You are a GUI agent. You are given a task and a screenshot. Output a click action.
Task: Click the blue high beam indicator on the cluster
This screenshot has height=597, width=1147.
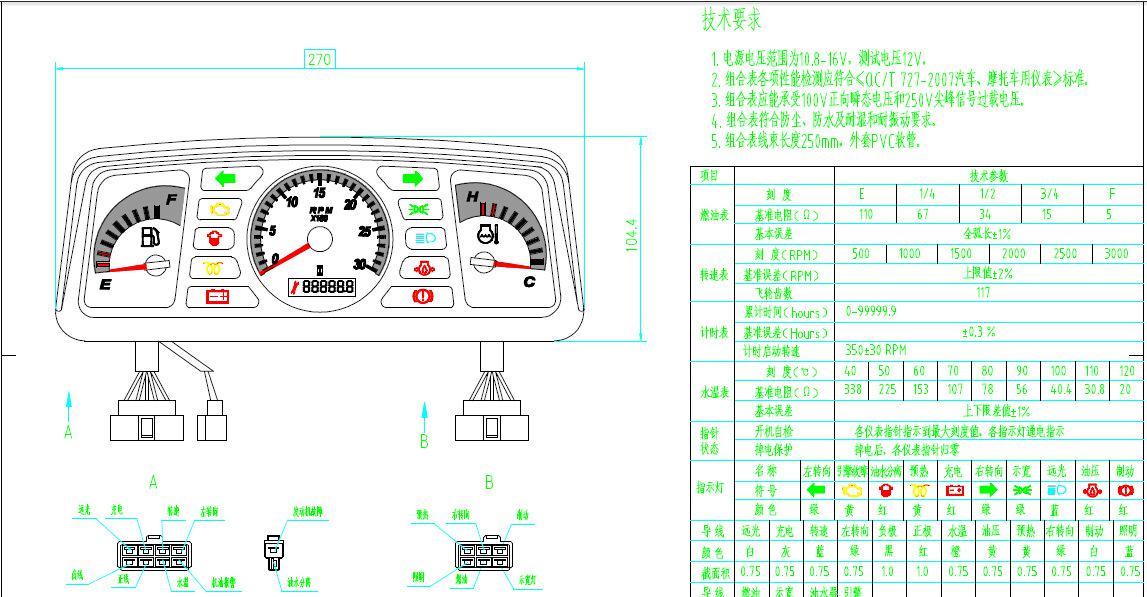(x=424, y=238)
